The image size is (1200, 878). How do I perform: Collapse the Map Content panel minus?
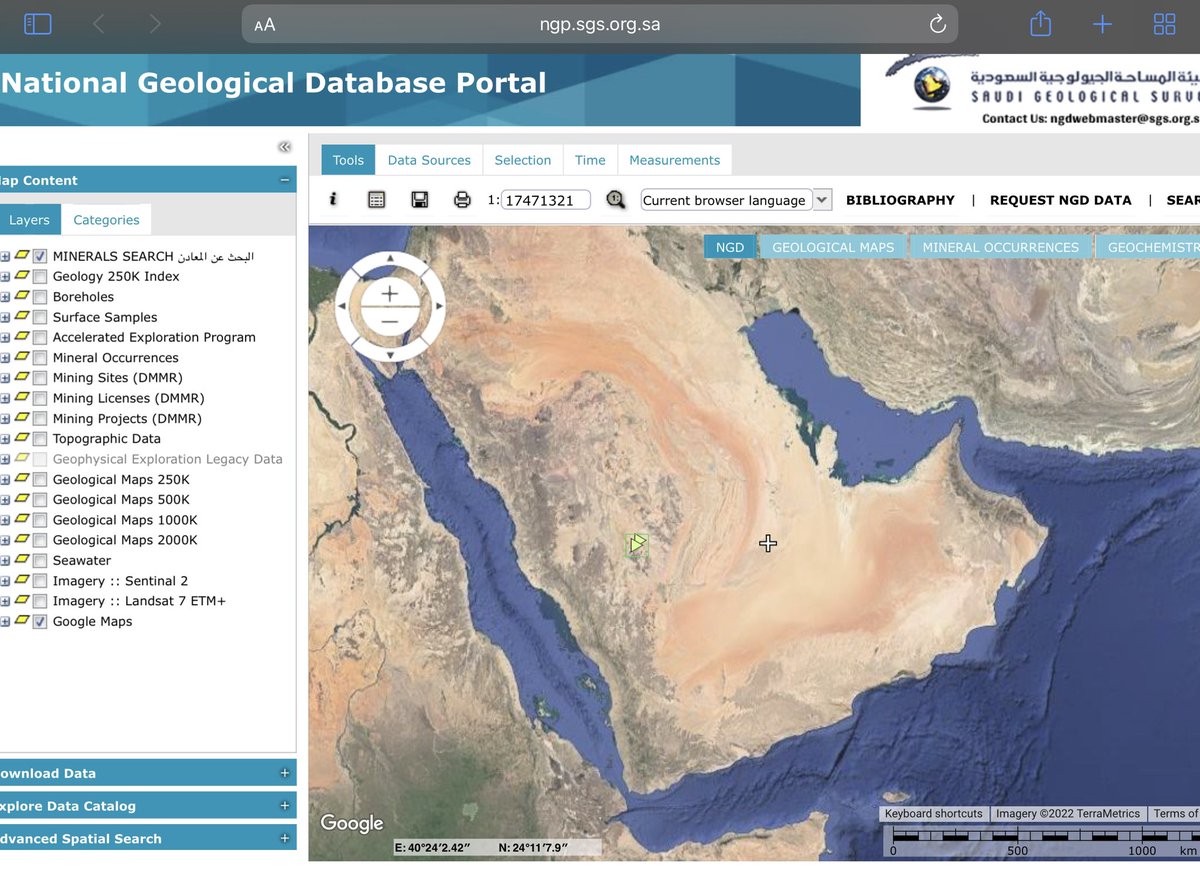pyautogui.click(x=285, y=181)
